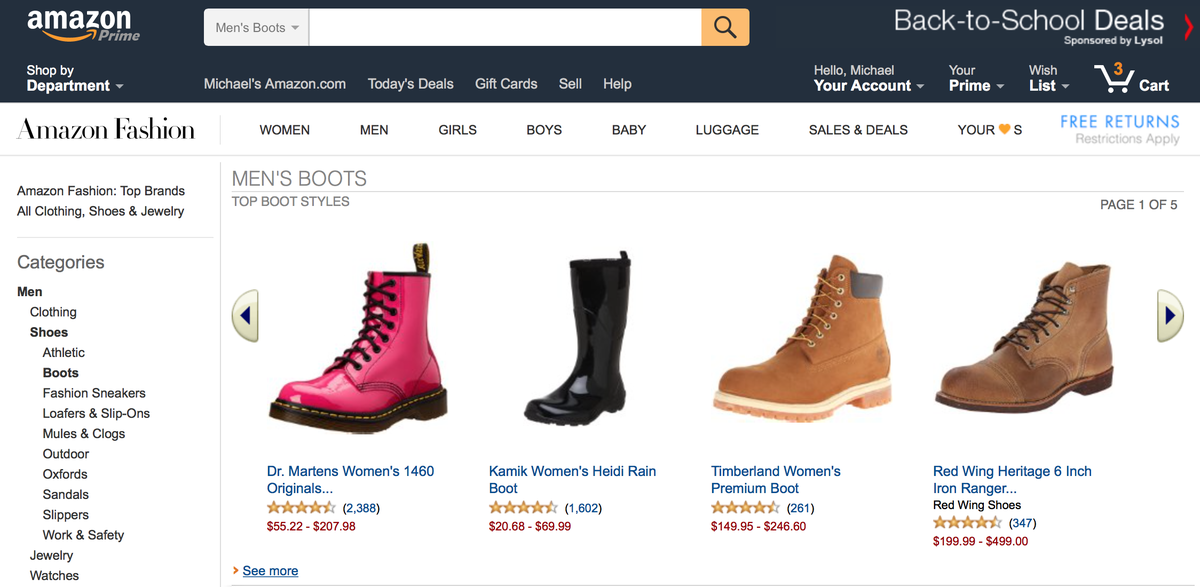The height and width of the screenshot is (587, 1200).
Task: Open the Your Account dropdown
Action: (x=868, y=78)
